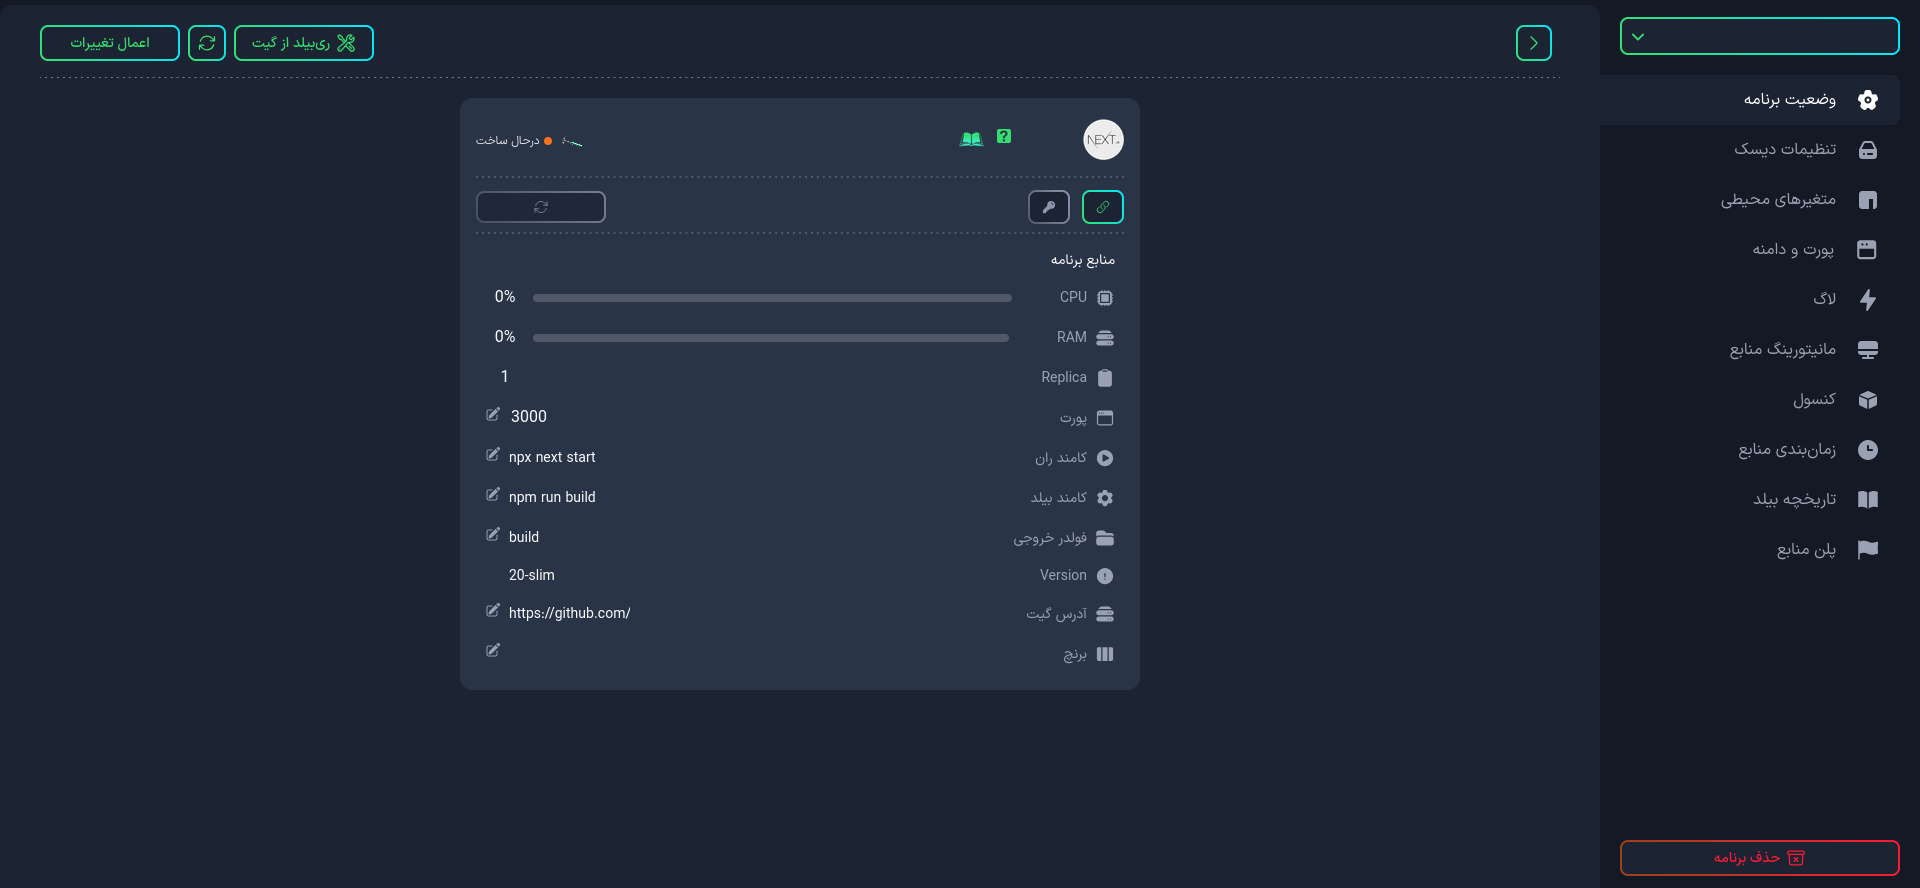Click the Next.js app logo
Viewport: 1920px width, 888px height.
[x=1103, y=140]
